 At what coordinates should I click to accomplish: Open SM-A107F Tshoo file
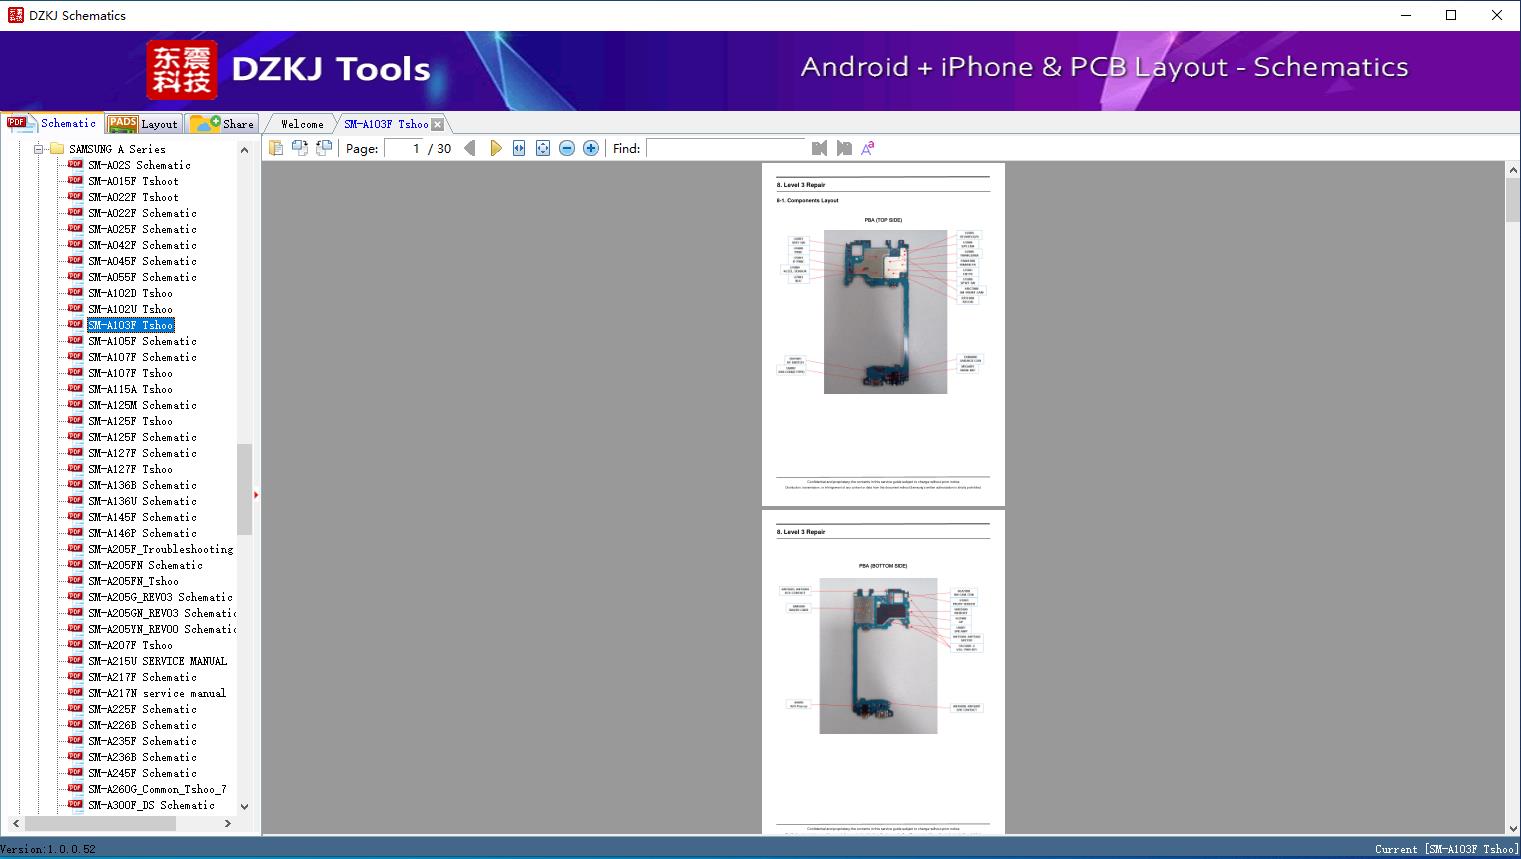130,373
